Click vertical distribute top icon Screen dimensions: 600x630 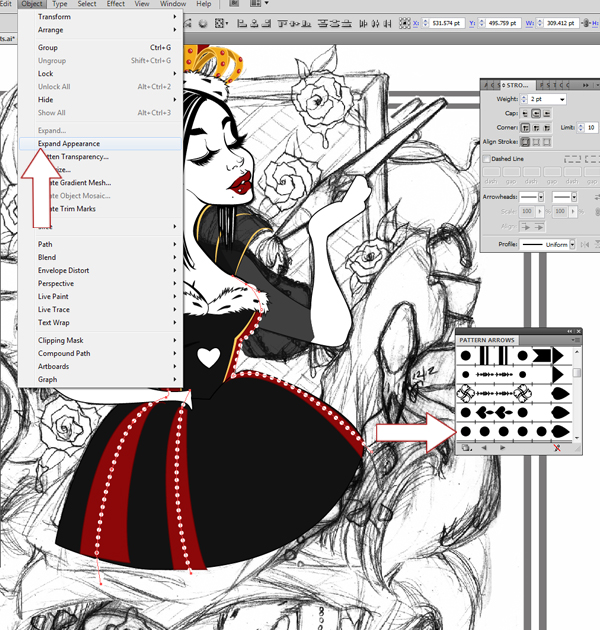pyautogui.click(x=323, y=23)
